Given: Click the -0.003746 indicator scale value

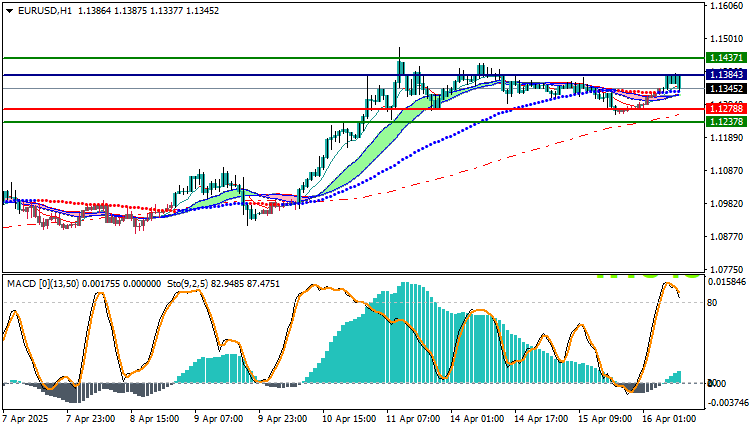Looking at the screenshot, I should [x=726, y=403].
